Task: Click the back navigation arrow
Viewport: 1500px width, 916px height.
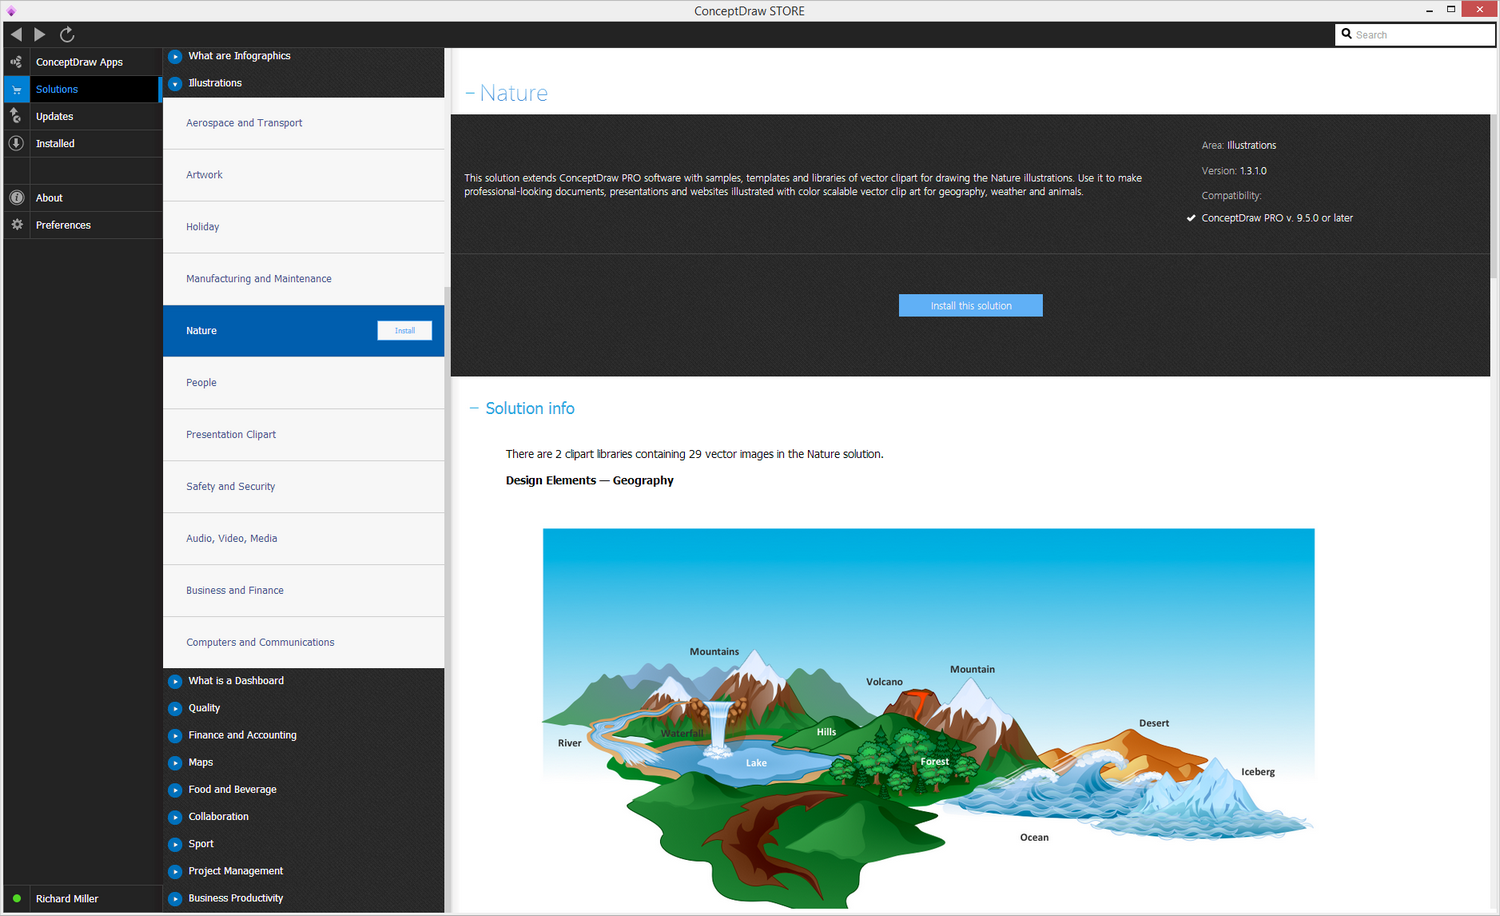Action: 16,34
